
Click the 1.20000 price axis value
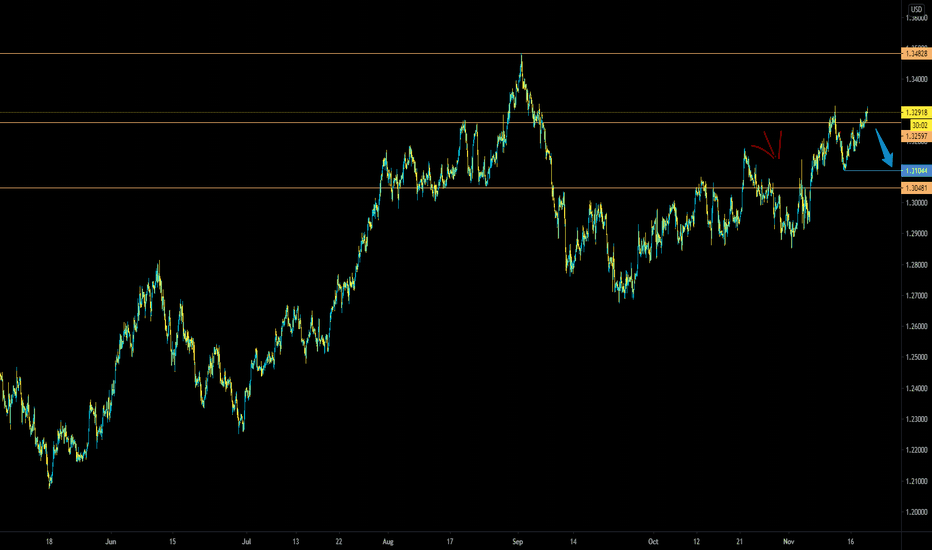tap(917, 512)
